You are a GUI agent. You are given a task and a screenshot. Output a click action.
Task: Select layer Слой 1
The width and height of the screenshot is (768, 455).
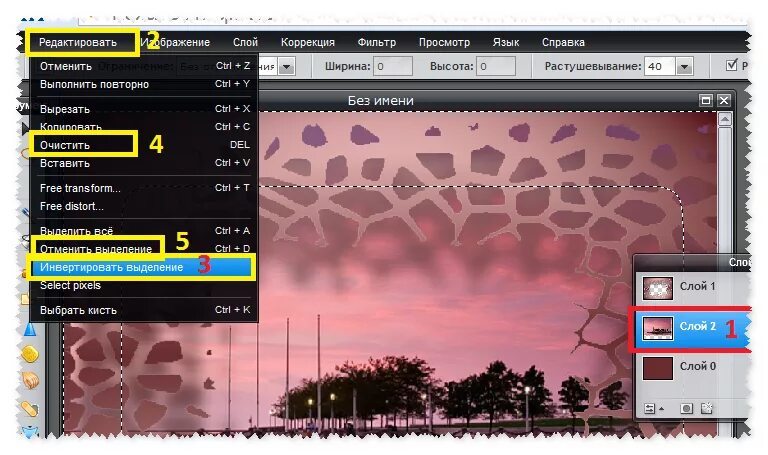click(x=692, y=287)
